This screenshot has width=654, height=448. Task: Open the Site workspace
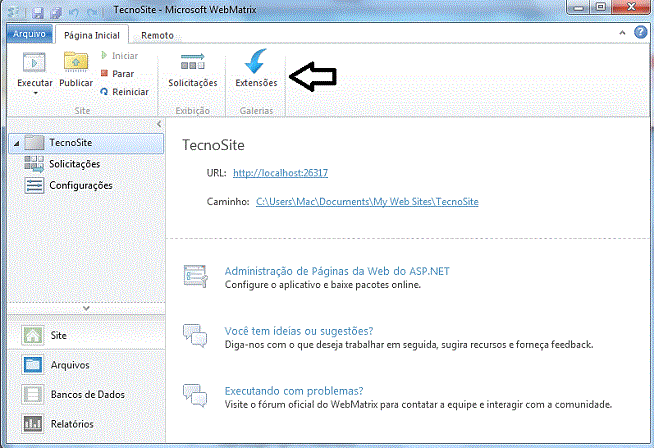coord(86,335)
